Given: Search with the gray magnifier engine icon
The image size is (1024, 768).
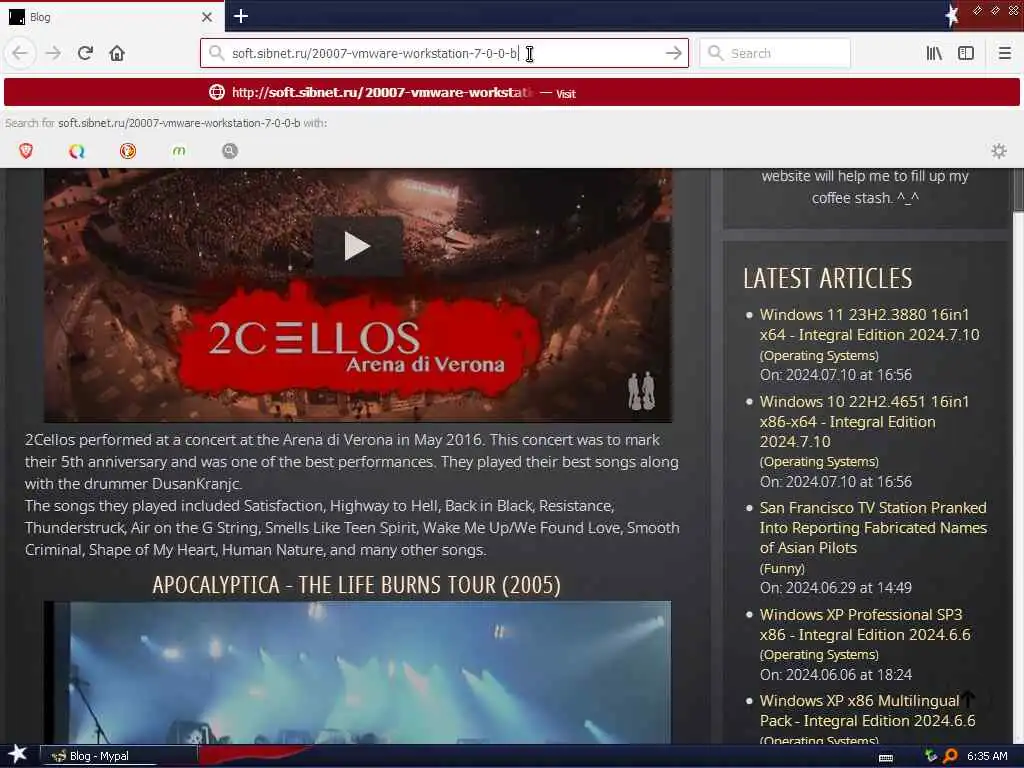Looking at the screenshot, I should coord(230,152).
